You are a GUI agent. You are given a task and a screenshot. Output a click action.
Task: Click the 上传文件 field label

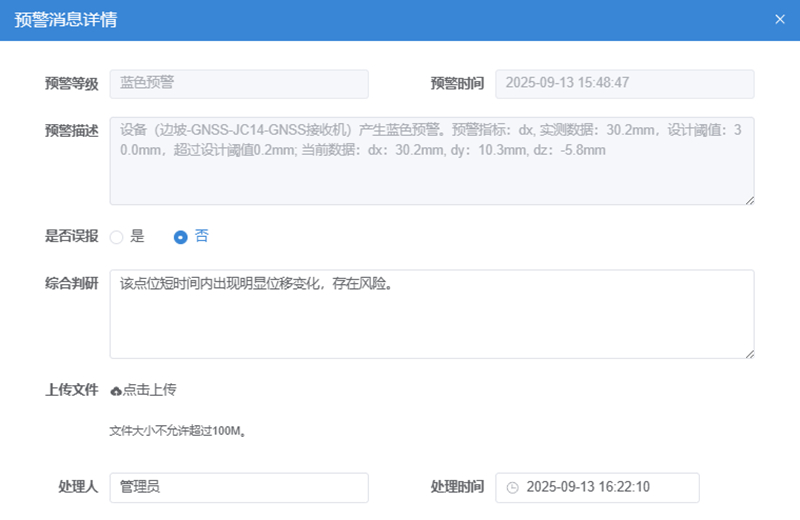click(71, 390)
